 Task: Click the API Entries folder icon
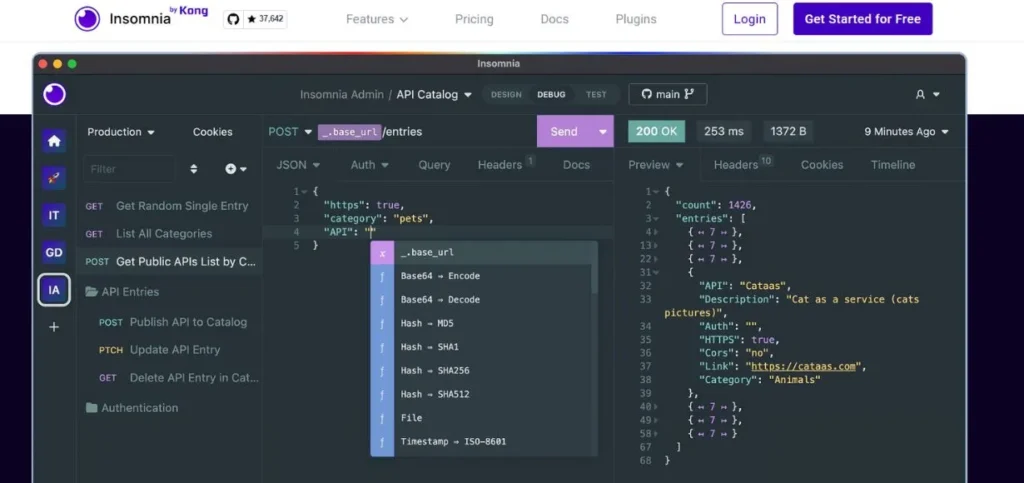point(91,292)
